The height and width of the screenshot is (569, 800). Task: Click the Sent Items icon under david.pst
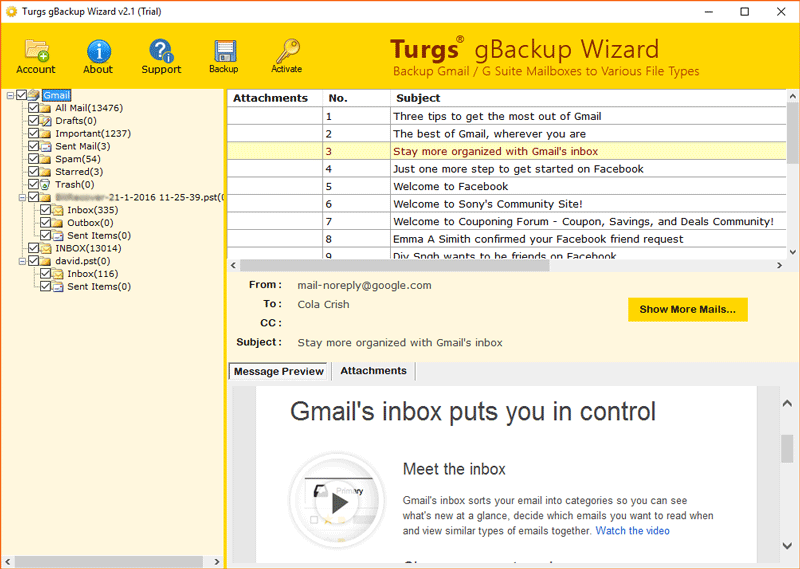(58, 287)
